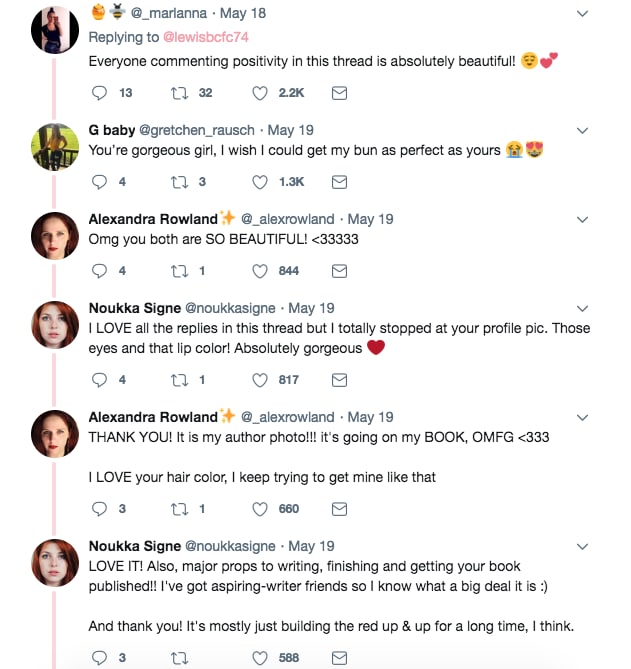Like Alexandra's tweet with 844 likes

click(x=260, y=271)
